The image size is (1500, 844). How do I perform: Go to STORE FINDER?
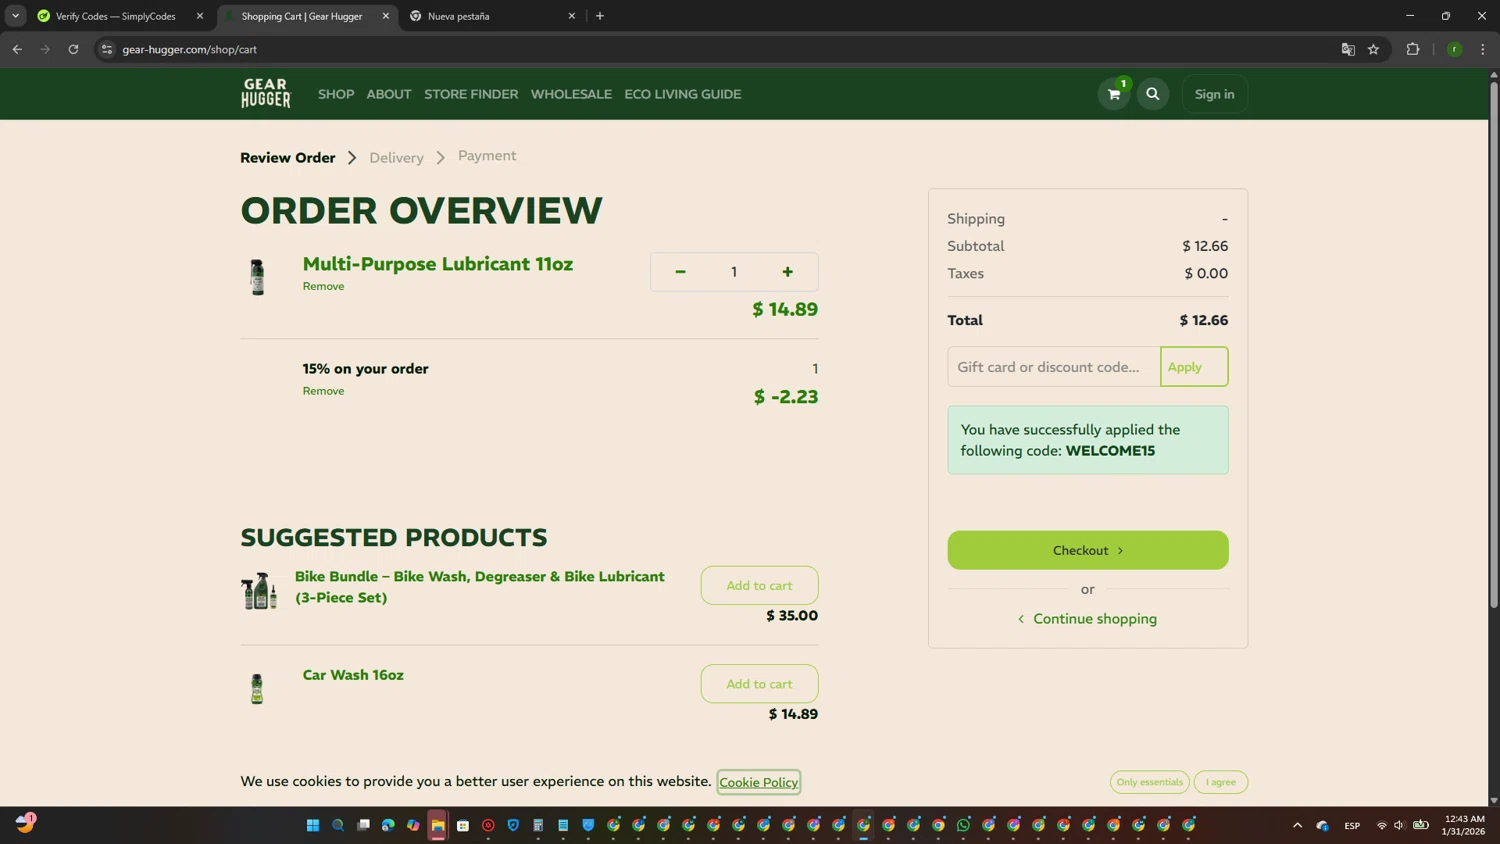click(x=471, y=94)
